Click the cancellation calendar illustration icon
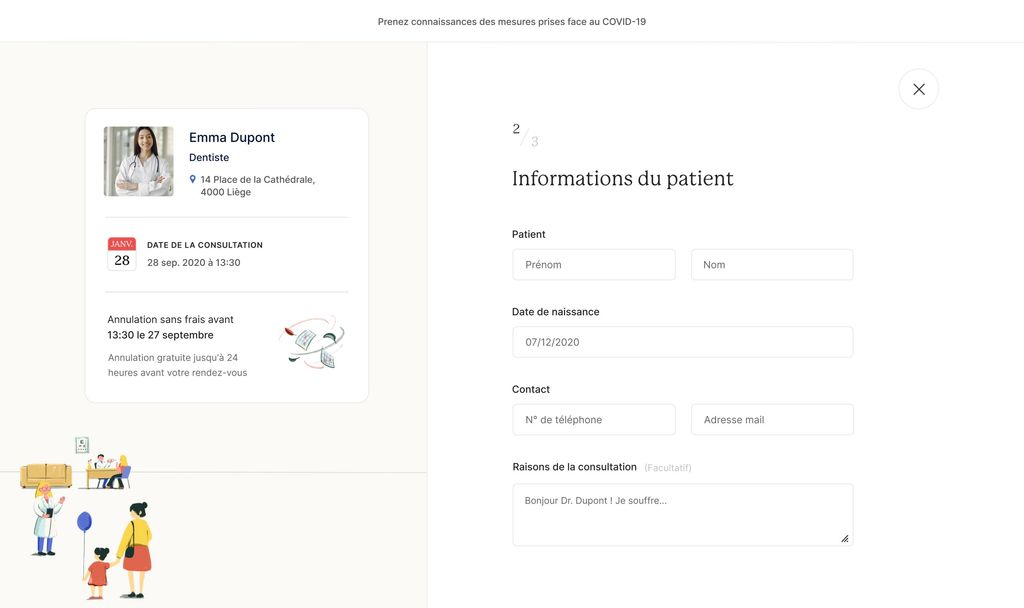Viewport: 1024px width, 608px height. click(313, 342)
